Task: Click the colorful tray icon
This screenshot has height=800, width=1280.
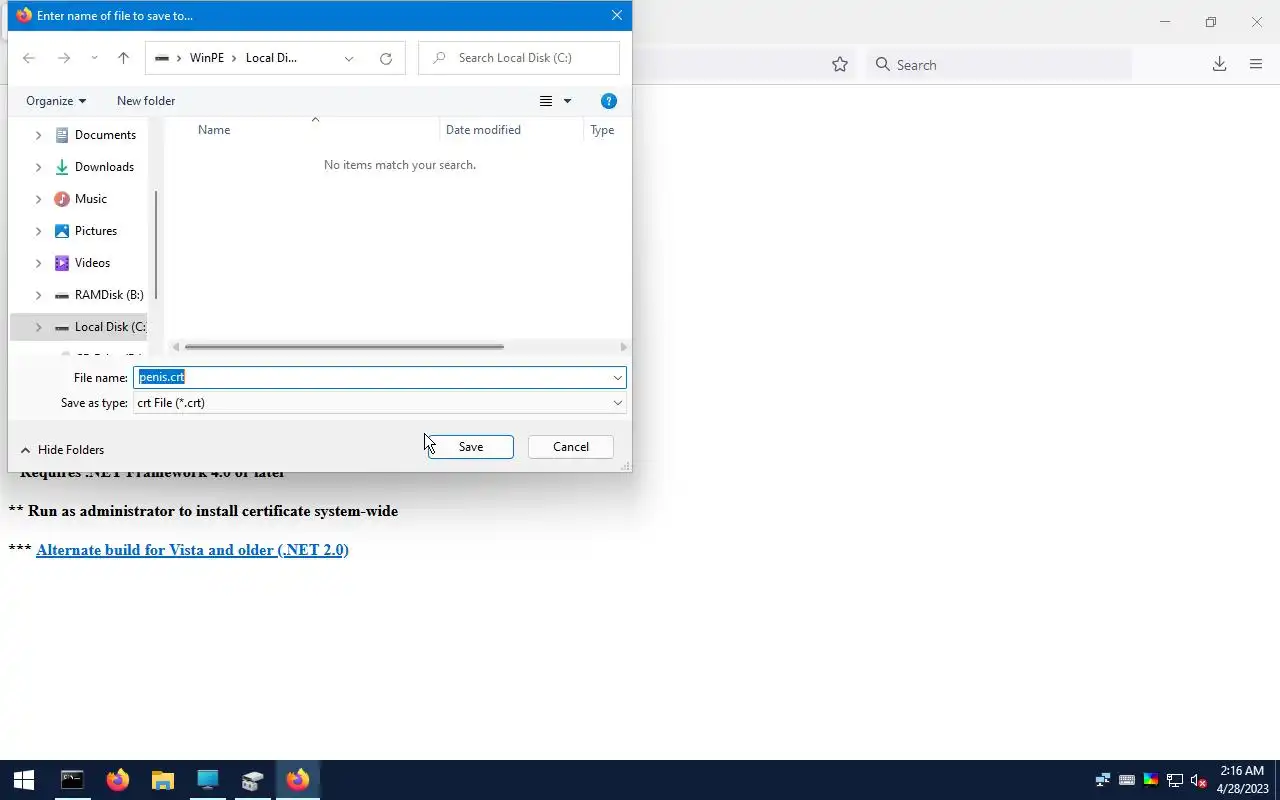Action: click(1151, 780)
